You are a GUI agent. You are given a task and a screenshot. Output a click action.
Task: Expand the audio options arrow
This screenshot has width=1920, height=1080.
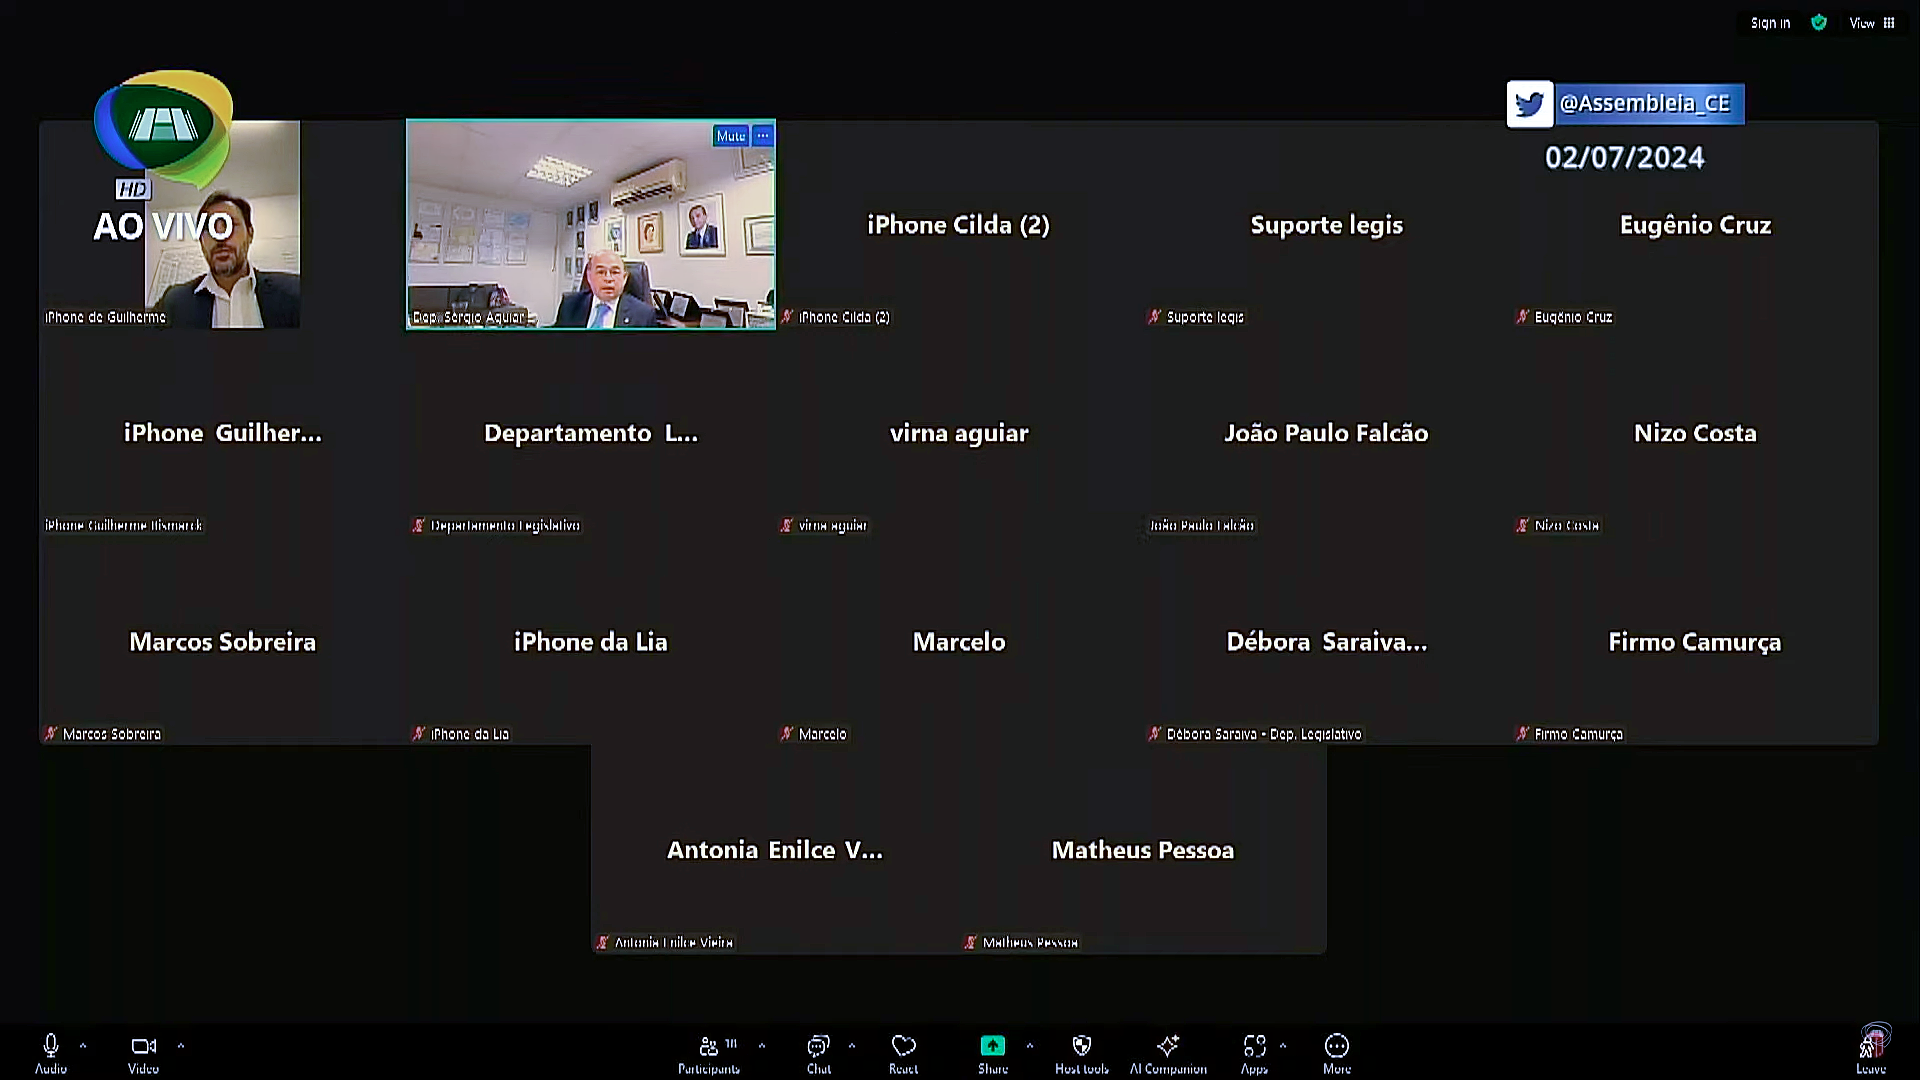[x=83, y=1046]
